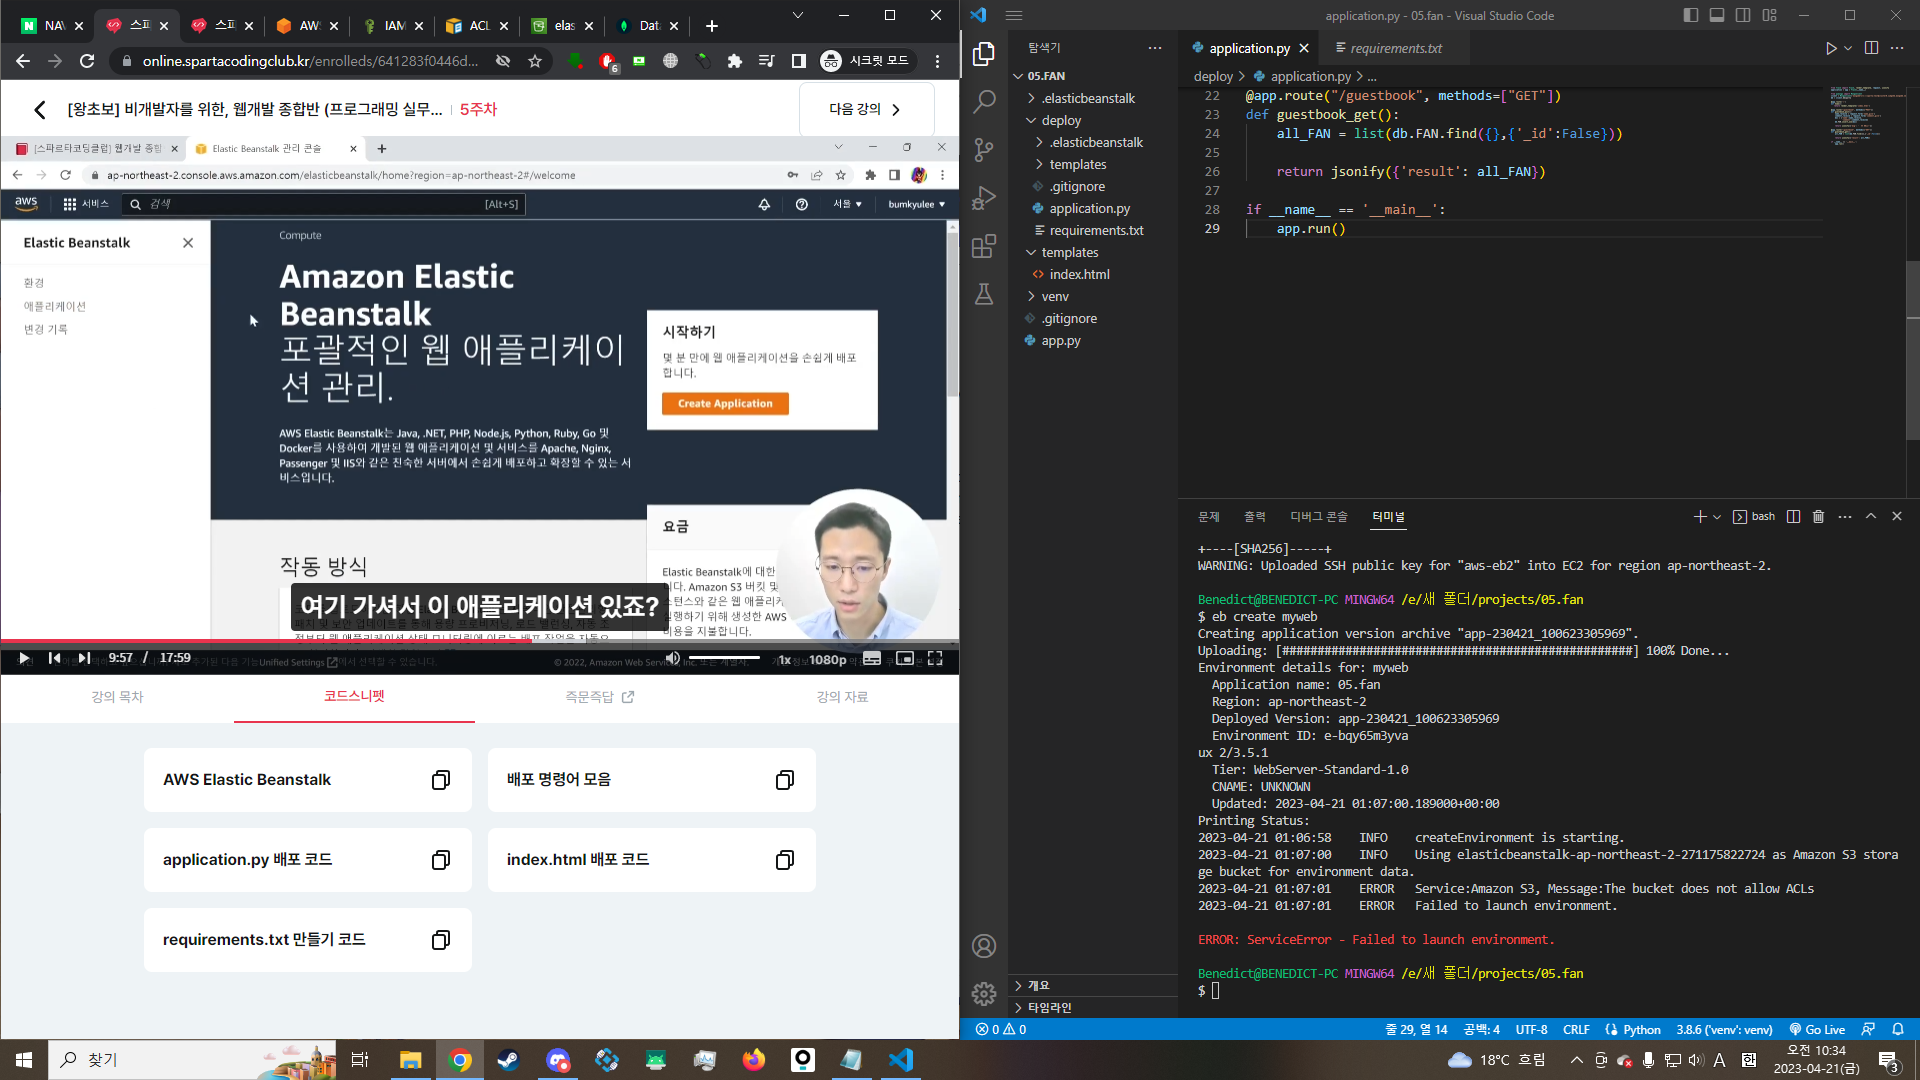Open Chrome tab search dropdown
The width and height of the screenshot is (1920, 1080).
(797, 15)
